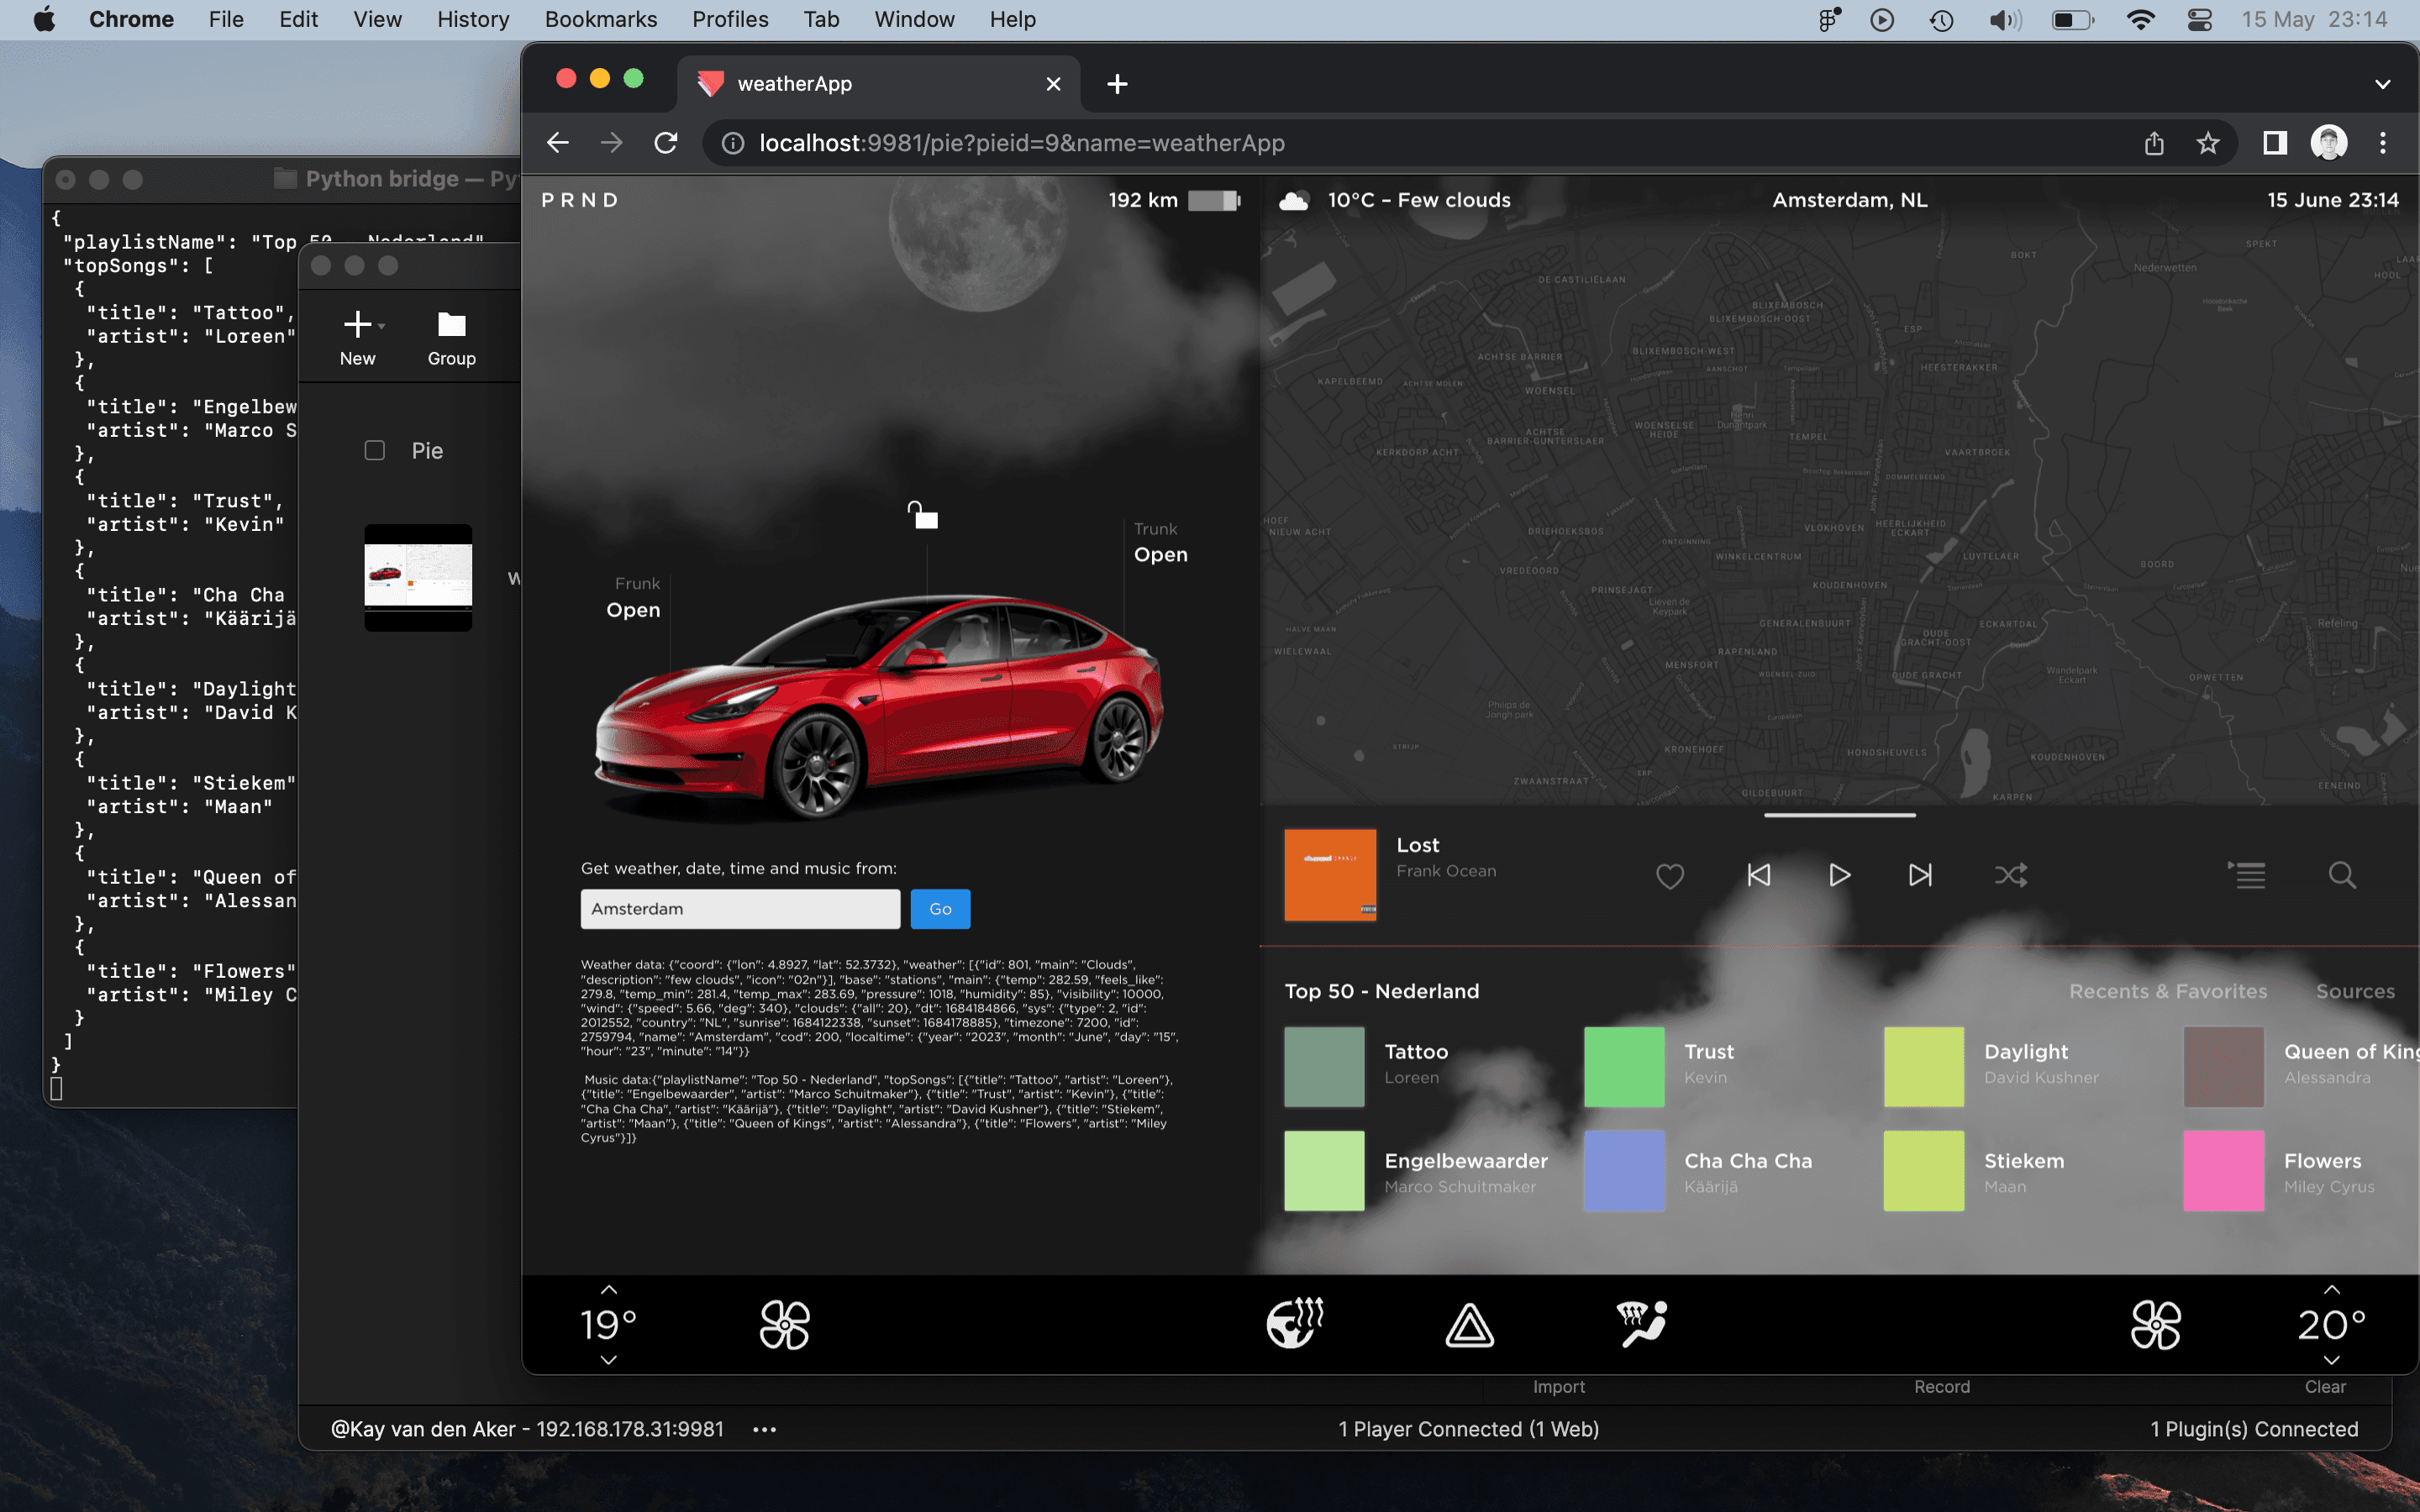The width and height of the screenshot is (2420, 1512).
Task: Click the Lost album art thumbnail
Action: tap(1330, 875)
